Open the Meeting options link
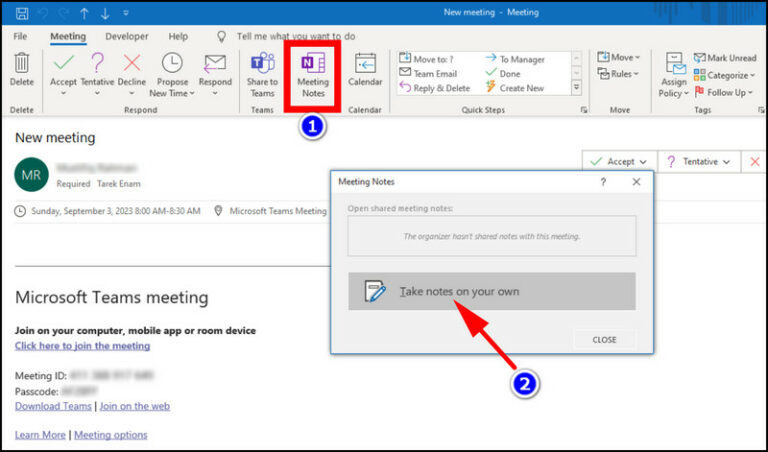768x452 pixels. [x=110, y=435]
